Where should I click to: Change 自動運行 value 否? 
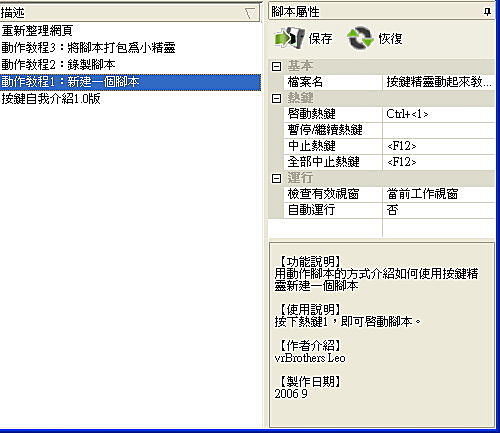[439, 210]
